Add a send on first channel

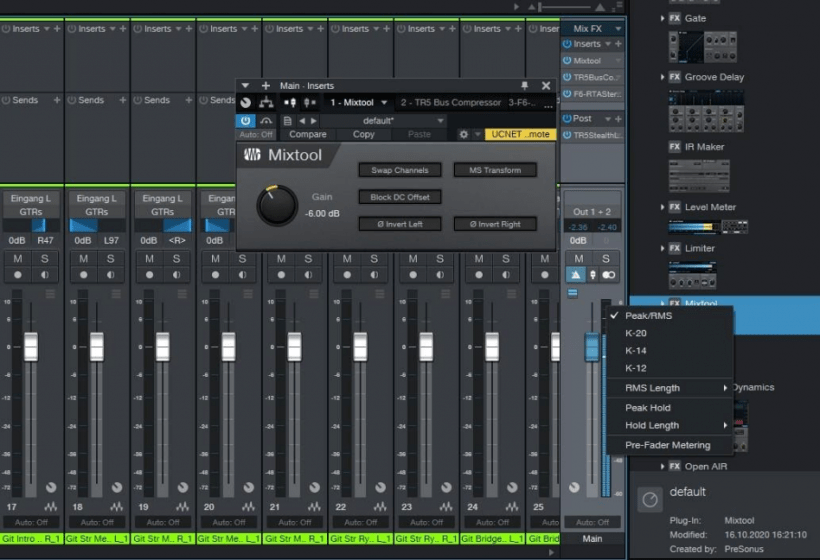point(56,100)
